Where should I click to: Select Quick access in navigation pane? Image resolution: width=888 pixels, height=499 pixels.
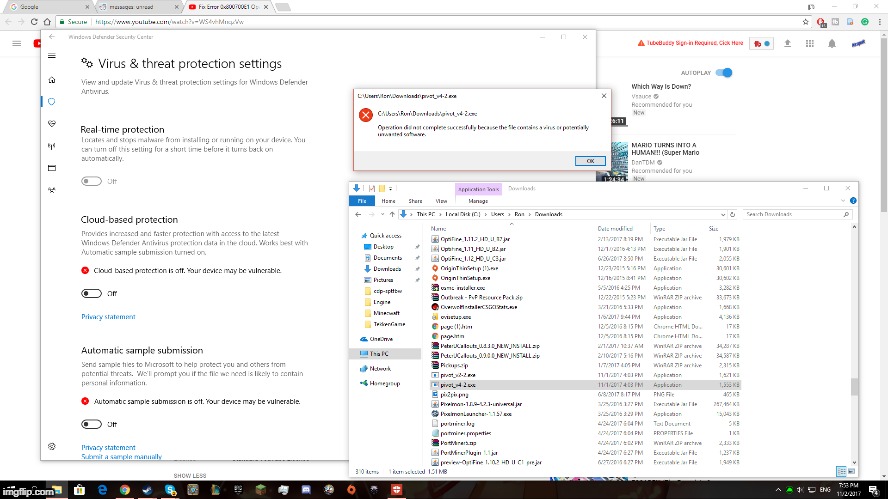point(385,236)
